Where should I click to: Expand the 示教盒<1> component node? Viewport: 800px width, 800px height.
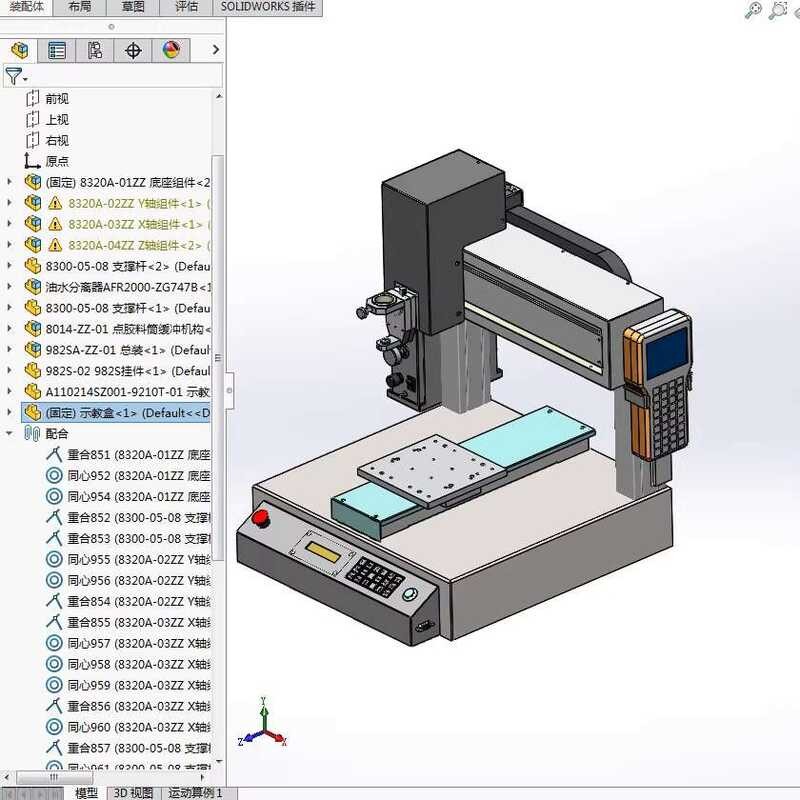click(x=10, y=413)
